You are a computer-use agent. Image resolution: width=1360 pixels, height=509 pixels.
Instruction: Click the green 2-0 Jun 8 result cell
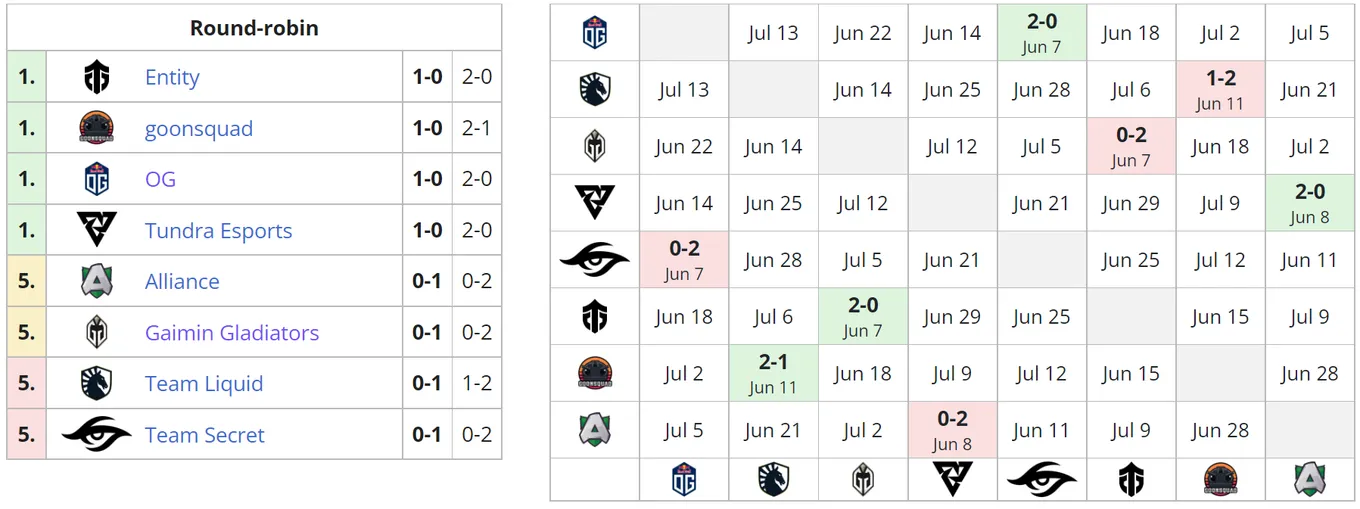(1310, 203)
